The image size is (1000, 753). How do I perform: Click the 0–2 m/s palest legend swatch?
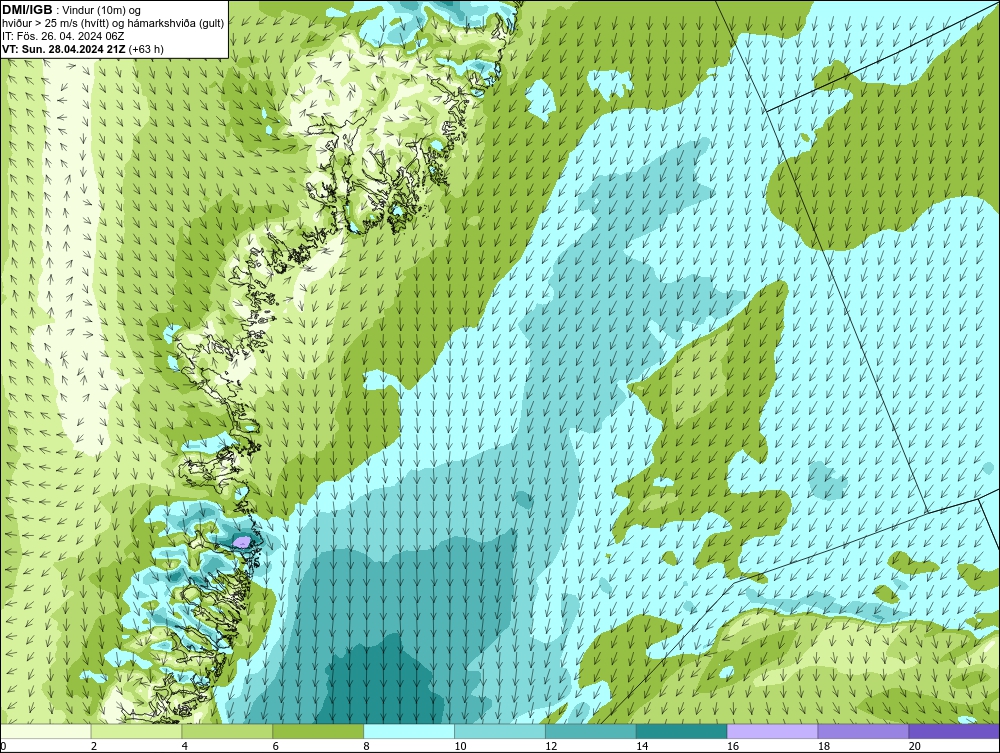45,731
